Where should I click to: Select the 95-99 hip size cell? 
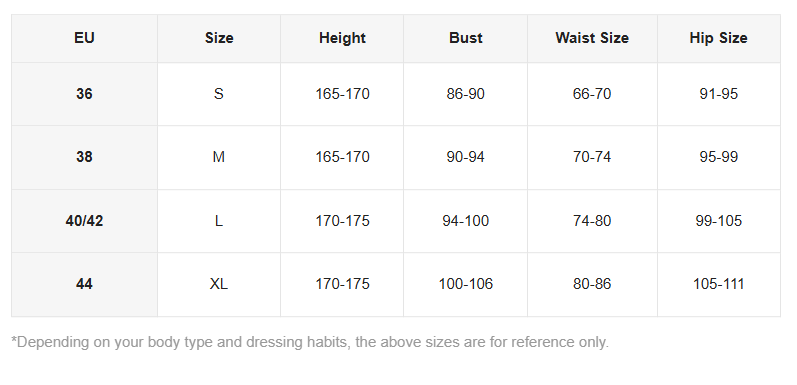pyautogui.click(x=719, y=157)
